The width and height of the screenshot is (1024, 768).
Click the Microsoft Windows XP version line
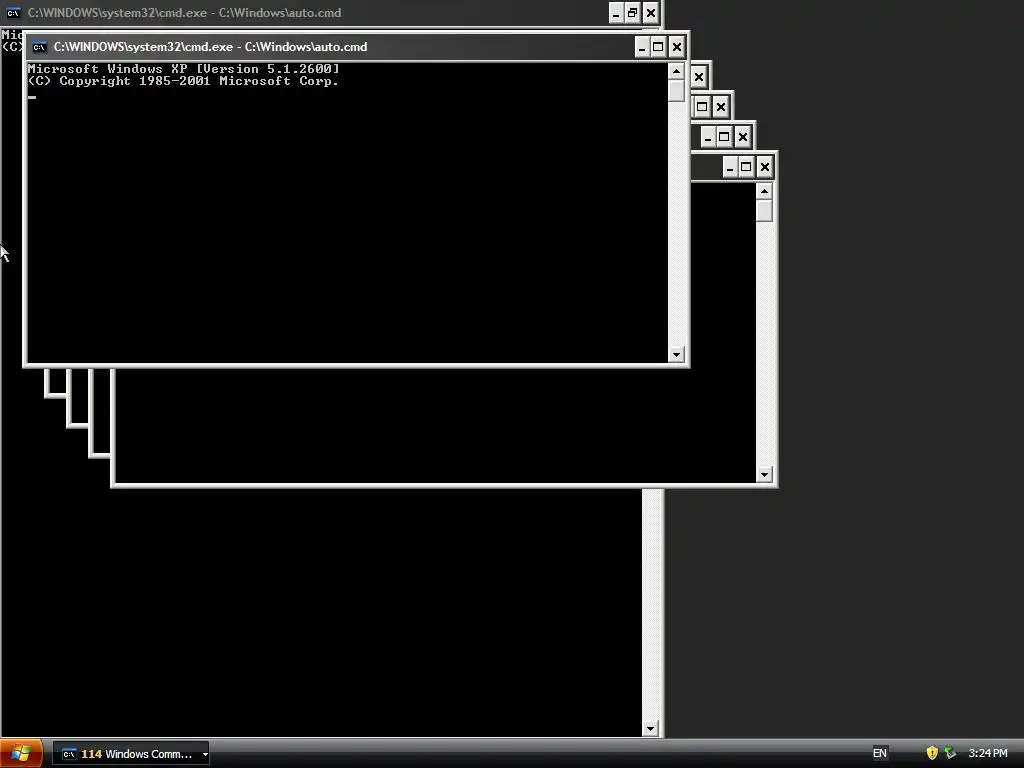184,69
